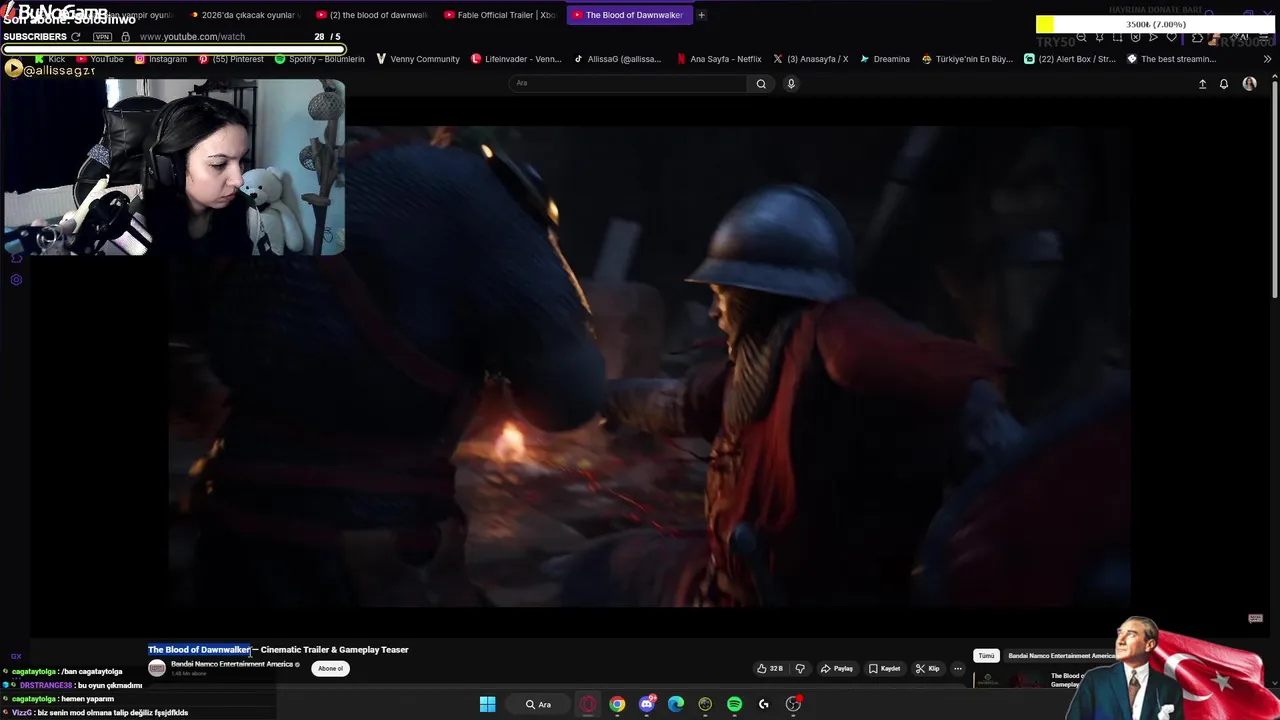Image resolution: width=1280 pixels, height=720 pixels.
Task: Click the address bar URL youtube.com/watch
Action: point(192,37)
